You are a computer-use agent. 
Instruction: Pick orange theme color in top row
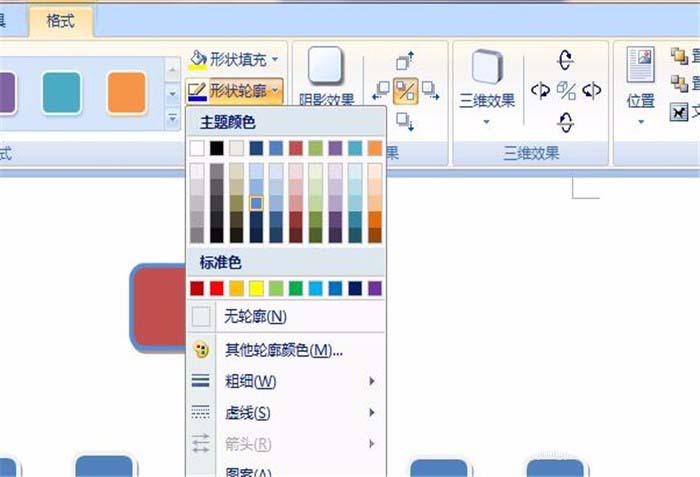375,148
